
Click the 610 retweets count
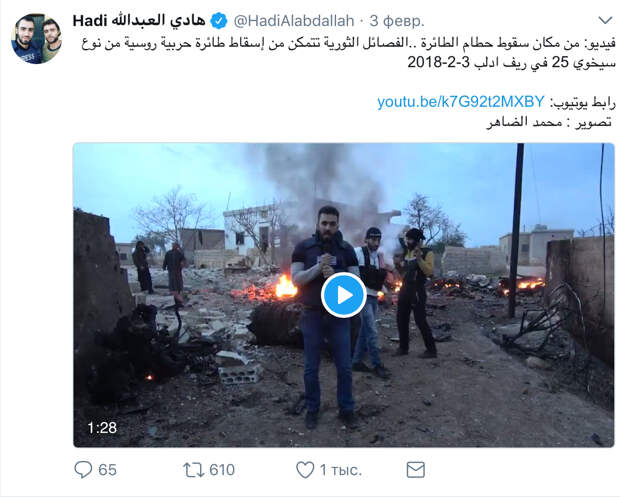[x=222, y=470]
